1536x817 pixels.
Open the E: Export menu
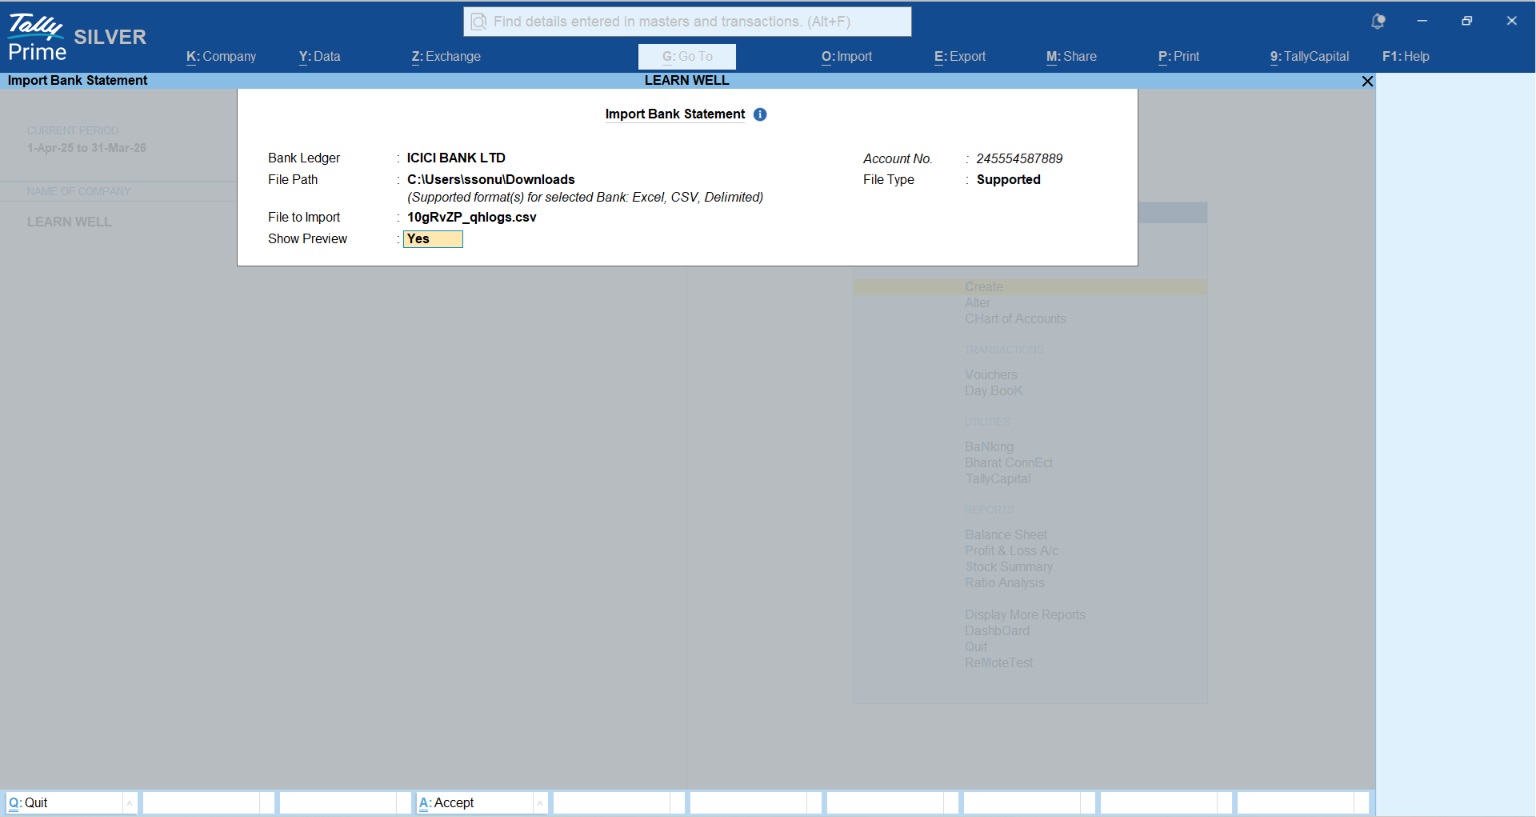pos(960,57)
